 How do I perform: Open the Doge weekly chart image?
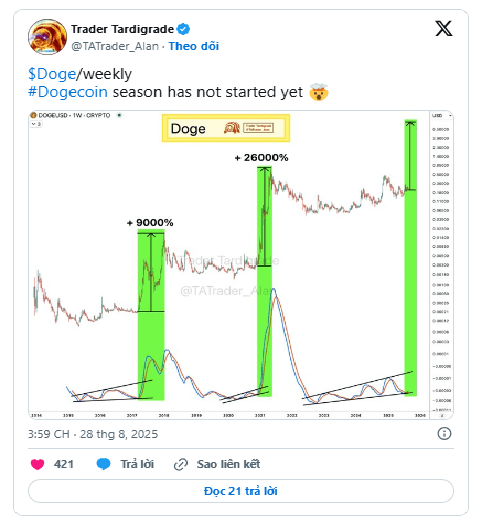point(241,265)
